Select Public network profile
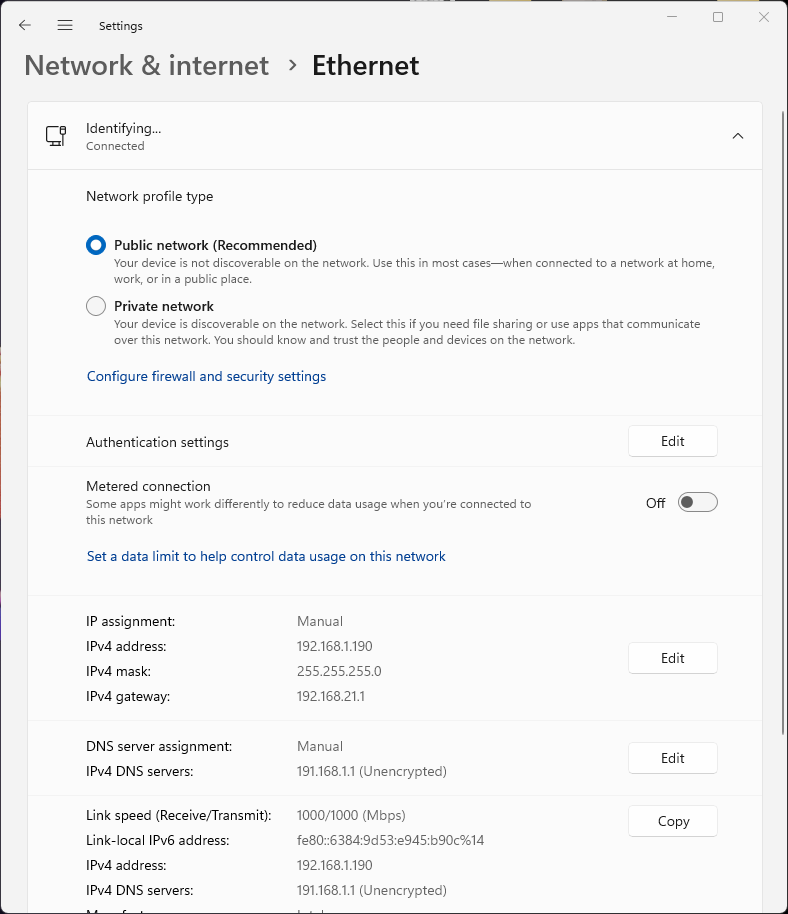The height and width of the screenshot is (914, 788). coord(96,245)
